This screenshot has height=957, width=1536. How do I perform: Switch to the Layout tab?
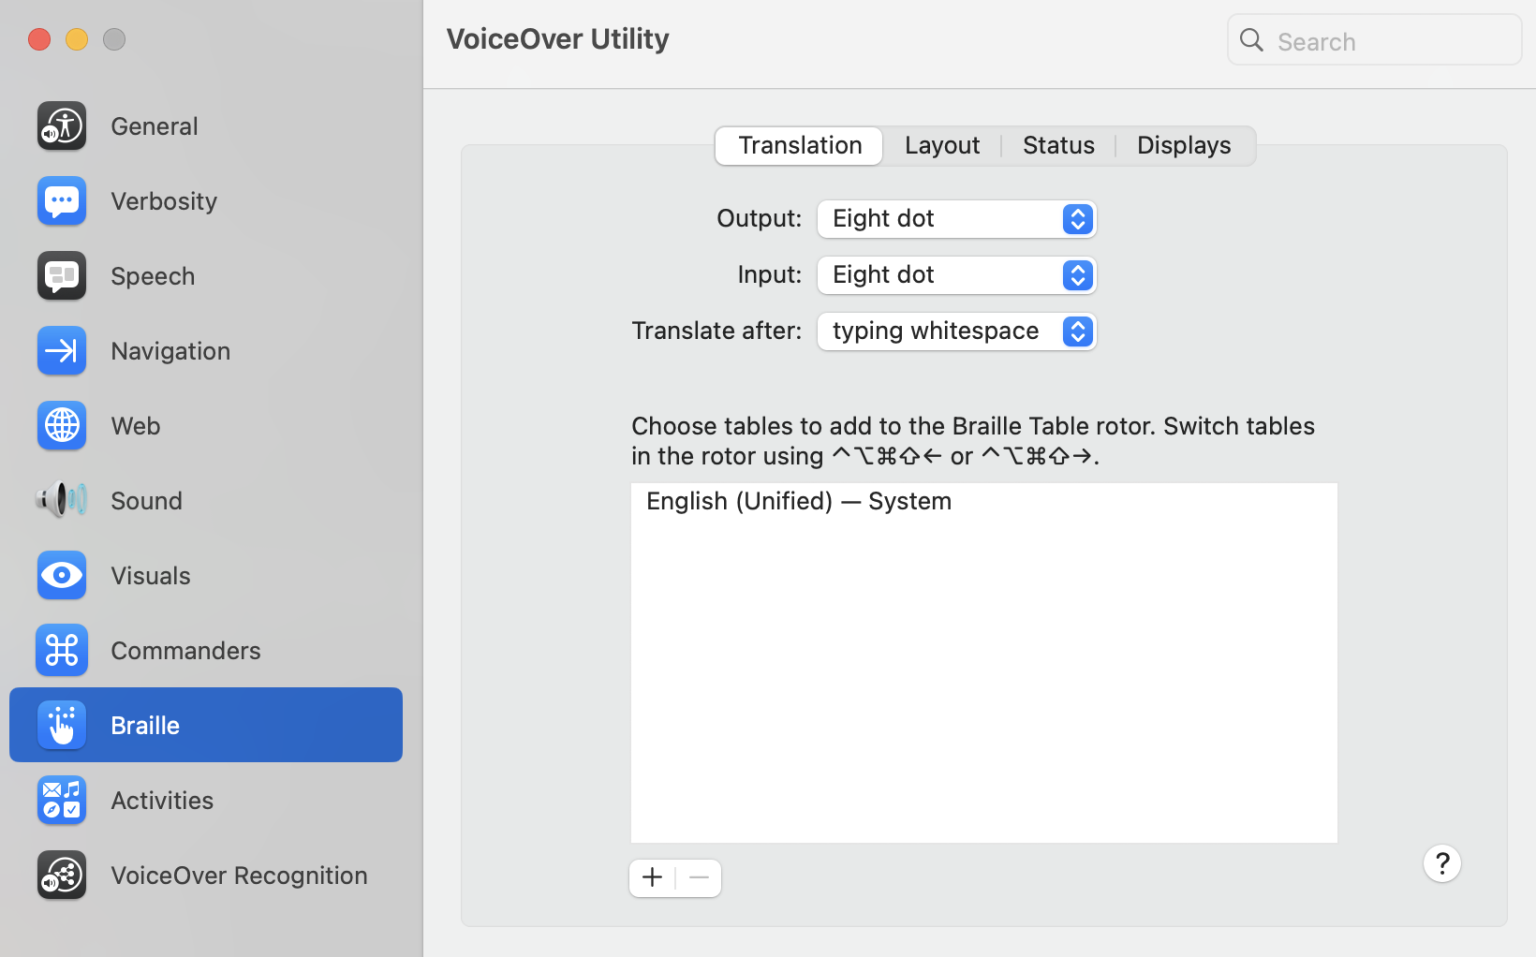(x=942, y=146)
